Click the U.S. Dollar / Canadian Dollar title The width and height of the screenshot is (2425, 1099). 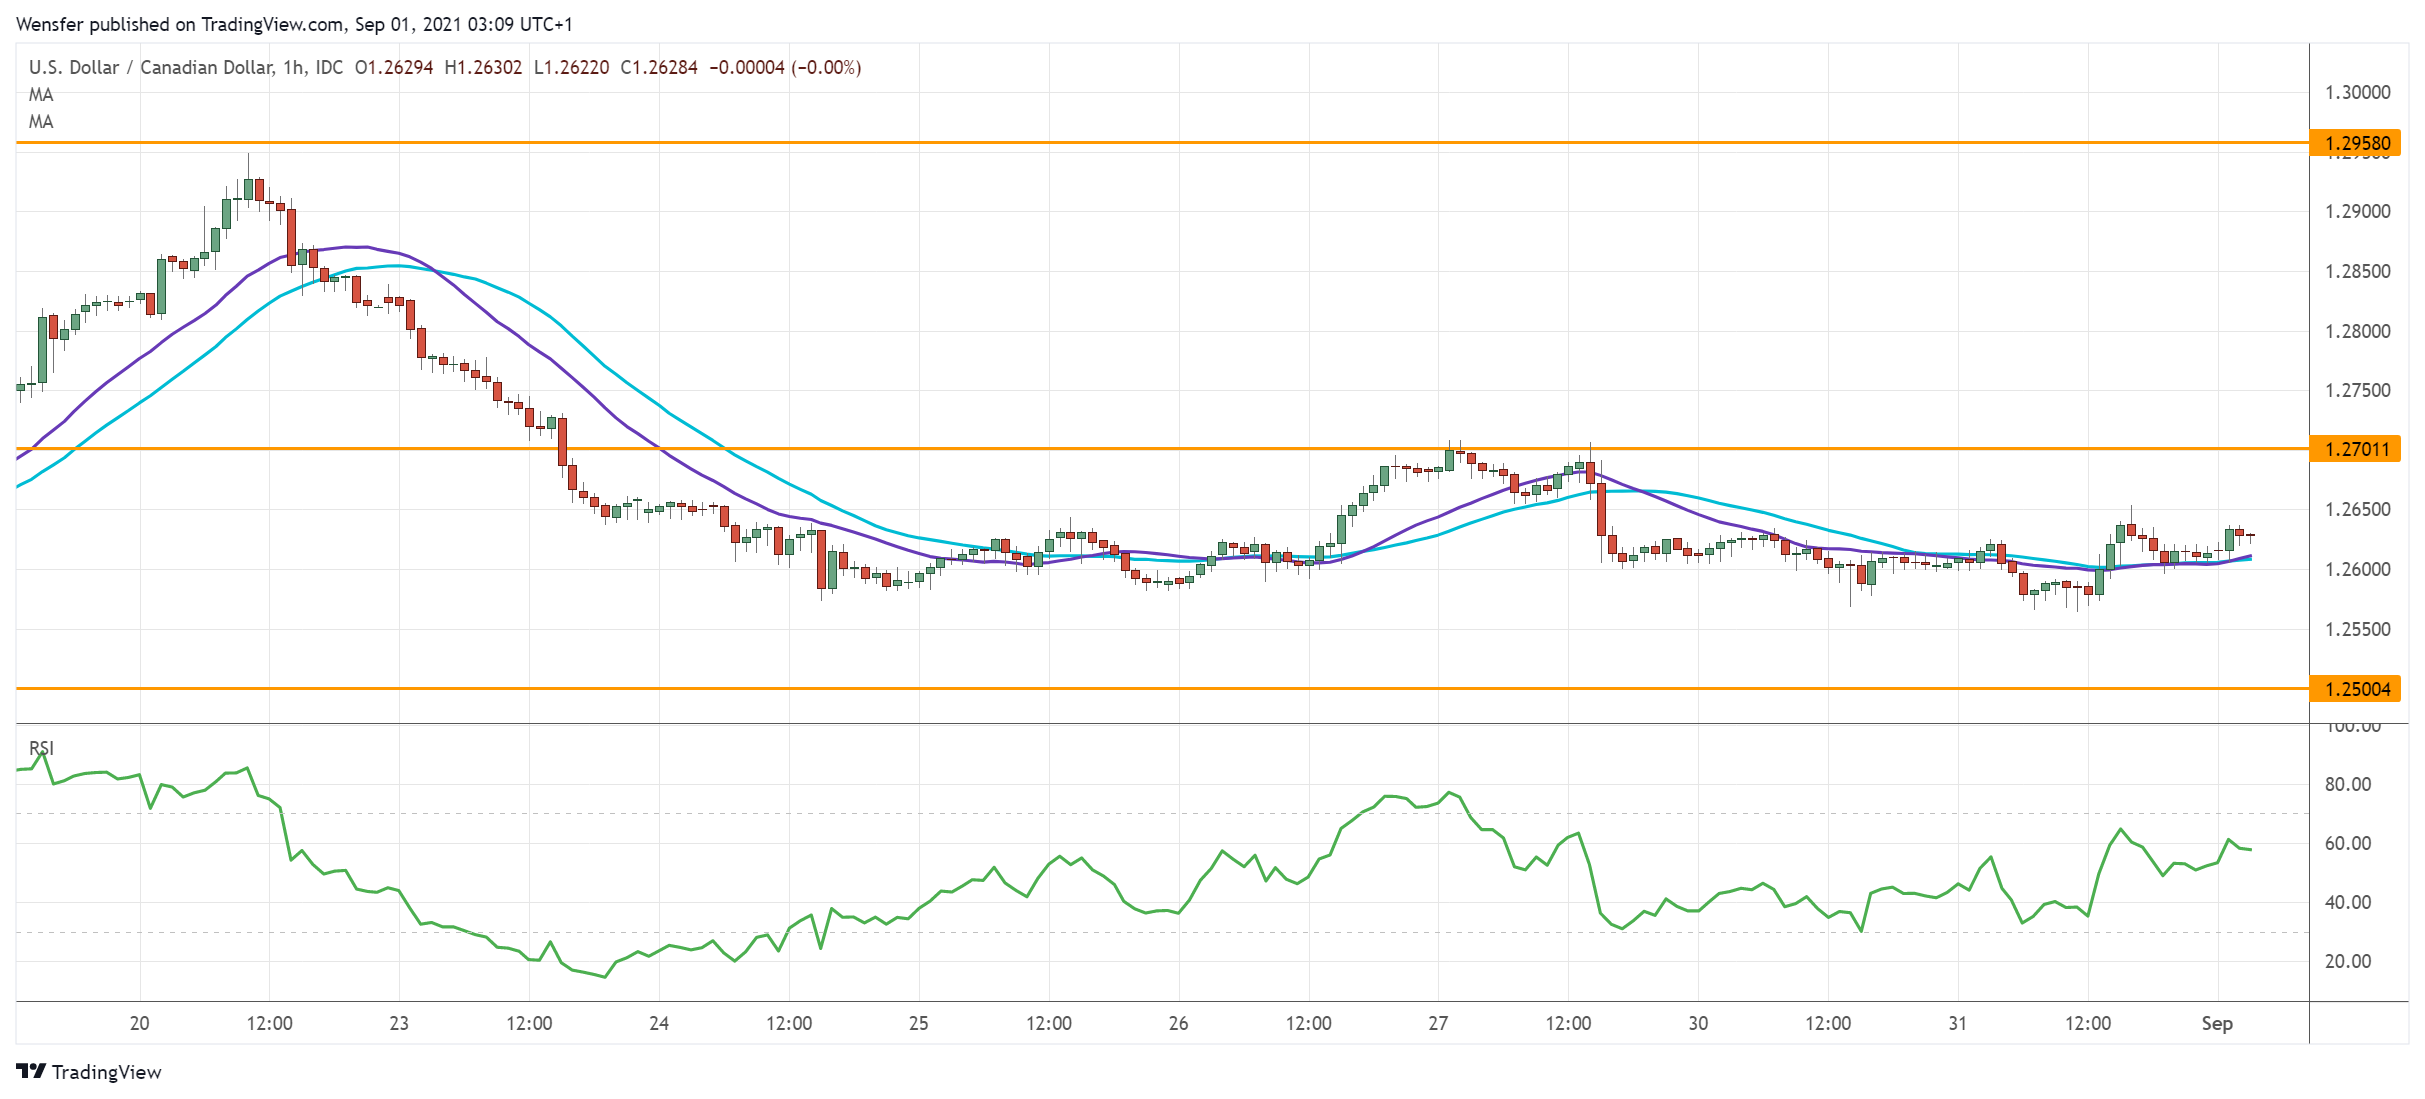tap(150, 67)
